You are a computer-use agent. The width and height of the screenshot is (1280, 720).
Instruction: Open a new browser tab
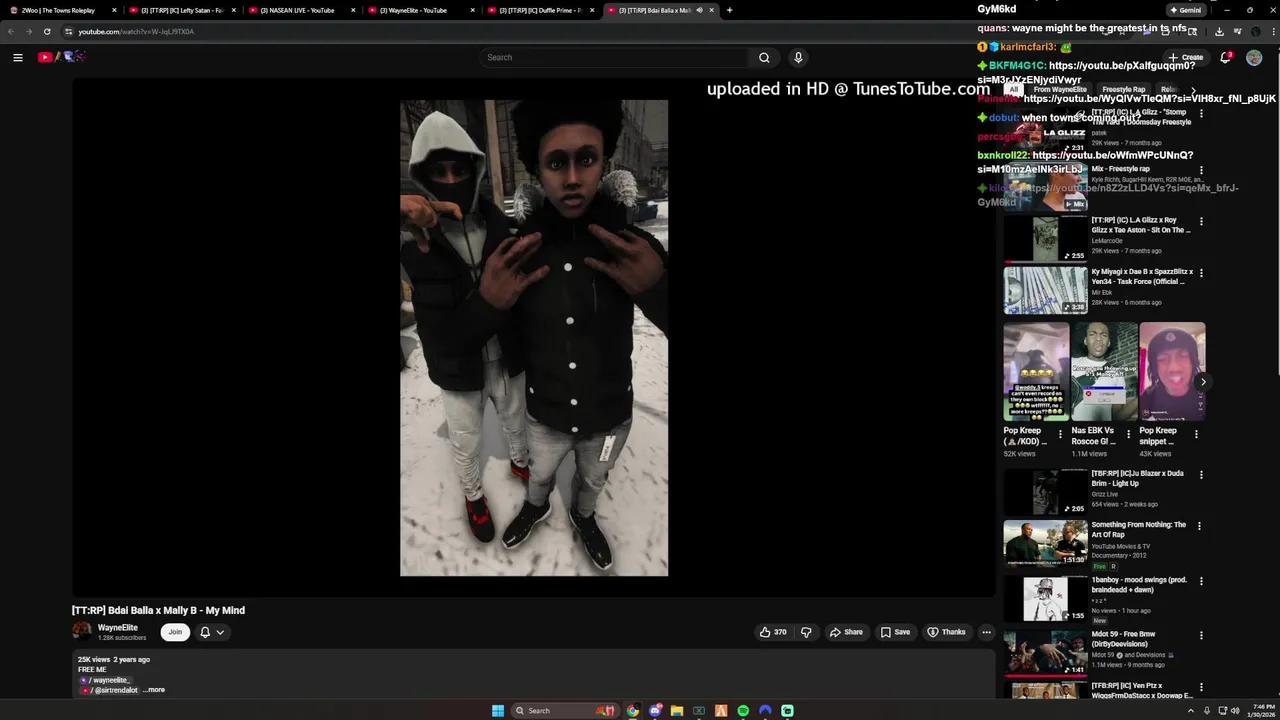729,10
